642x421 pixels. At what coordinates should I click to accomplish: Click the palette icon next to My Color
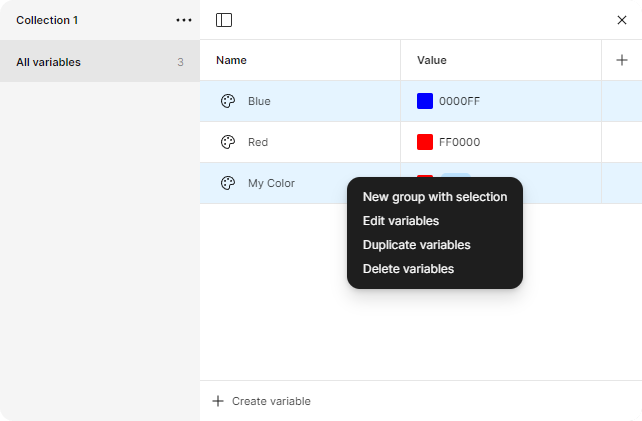(x=228, y=183)
